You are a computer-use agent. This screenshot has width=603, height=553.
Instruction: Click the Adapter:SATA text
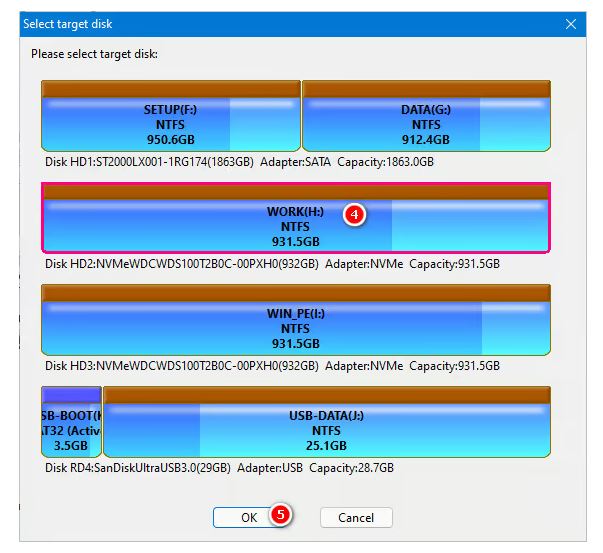point(294,161)
